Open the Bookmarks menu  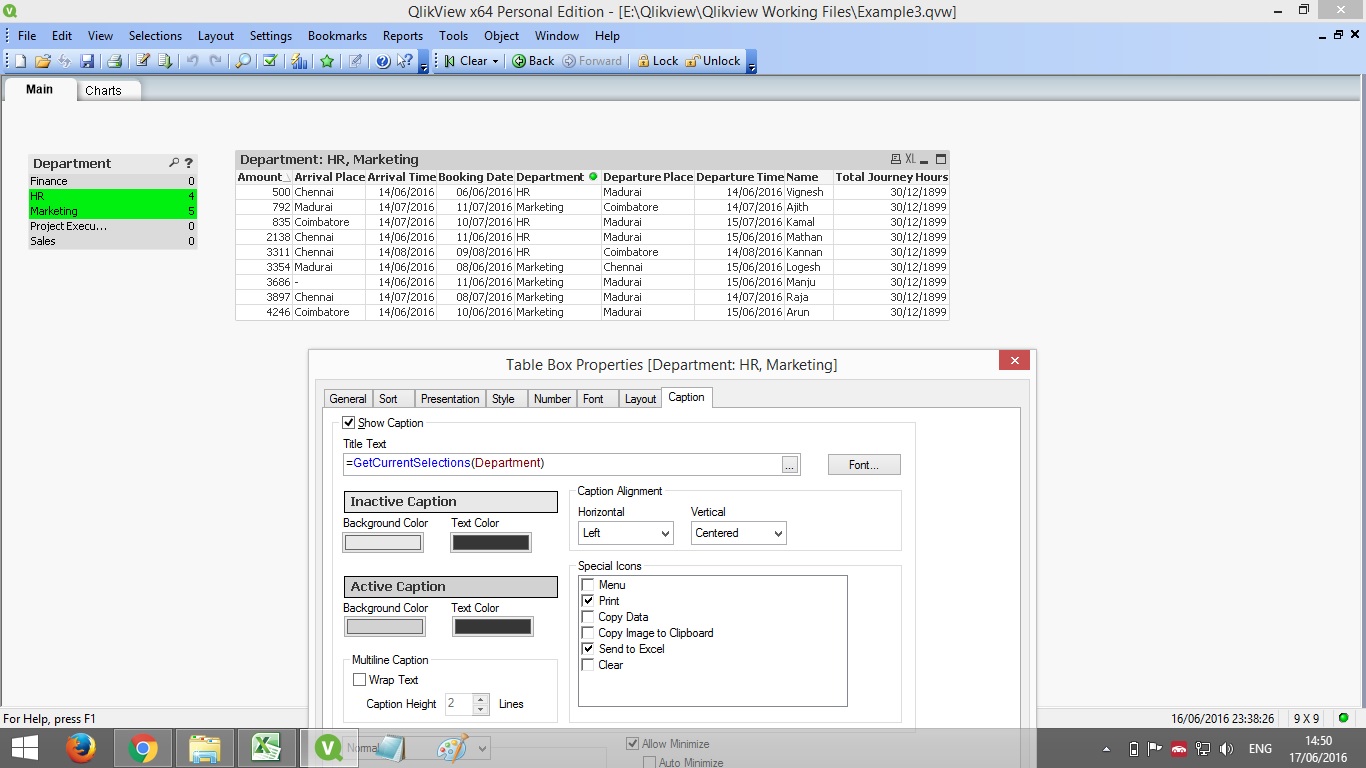[337, 35]
